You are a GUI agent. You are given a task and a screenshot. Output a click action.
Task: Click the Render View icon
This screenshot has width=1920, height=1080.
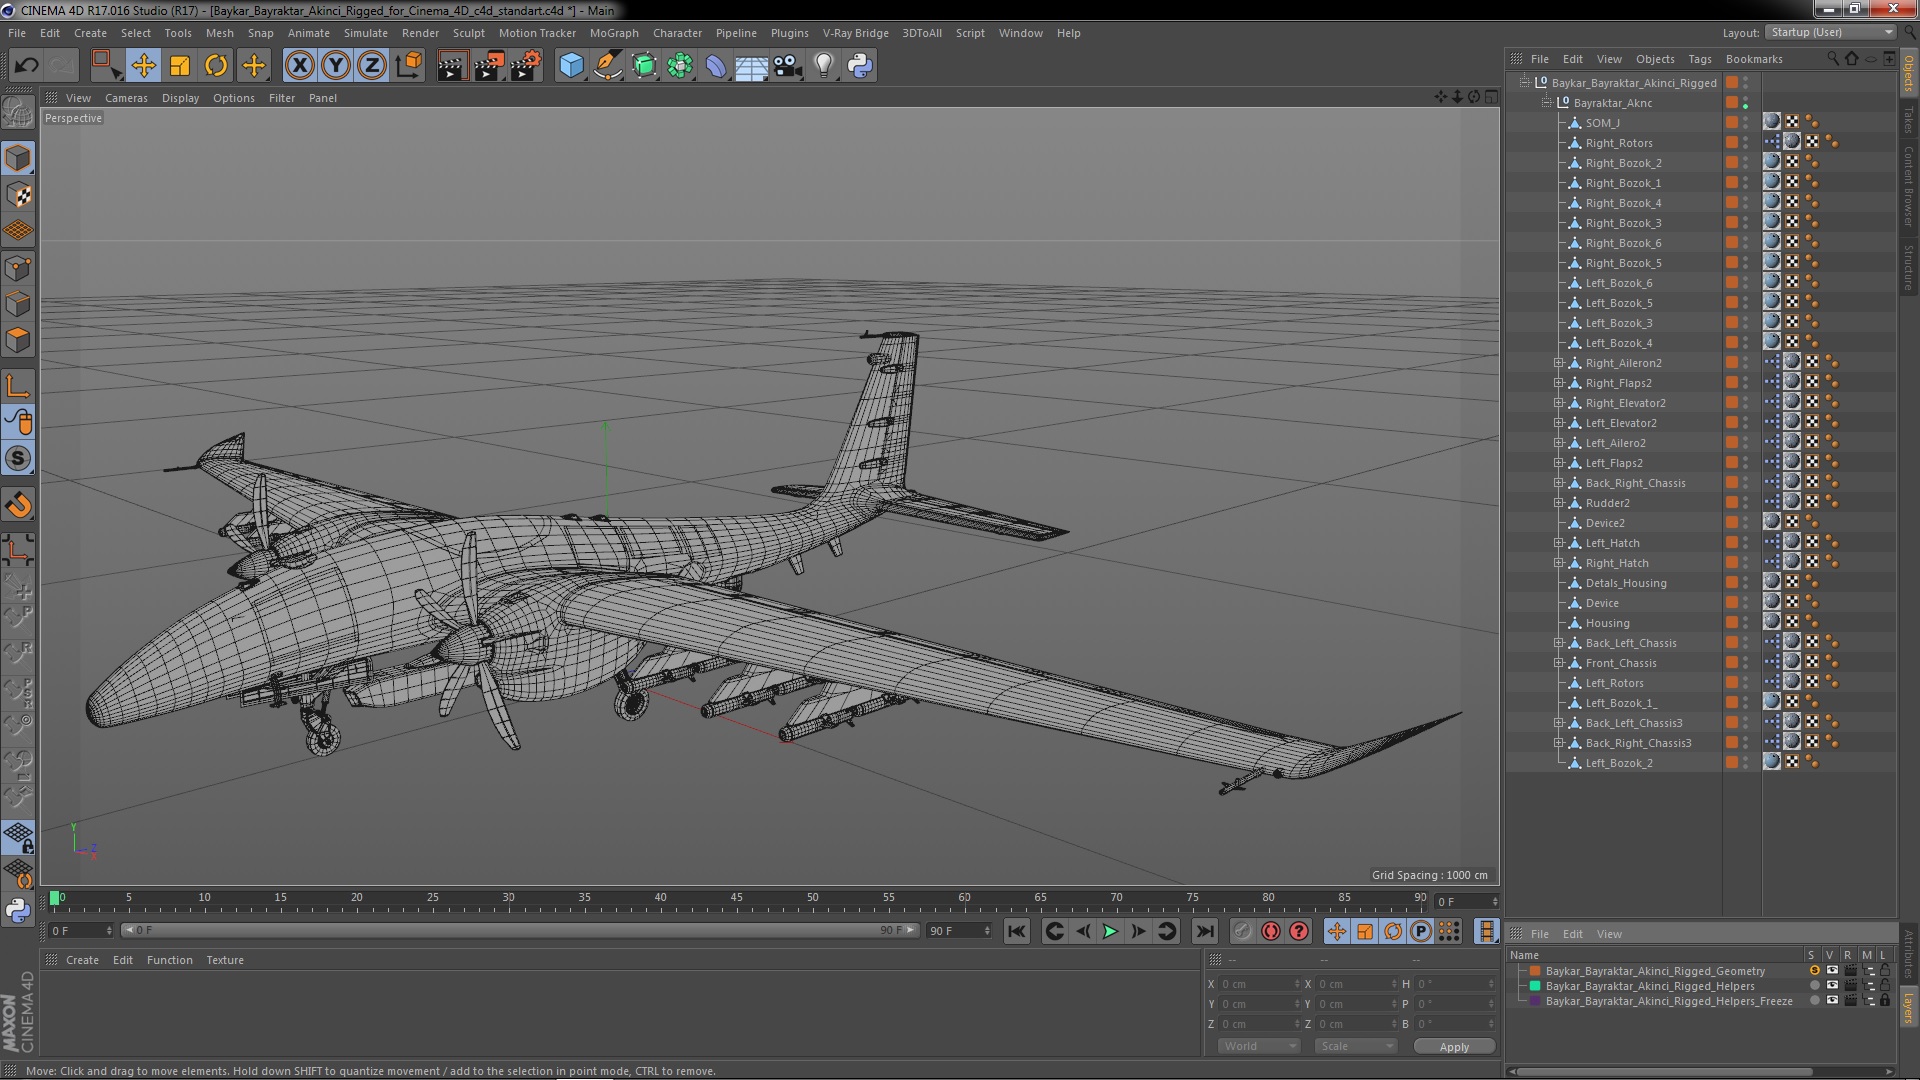click(x=452, y=66)
